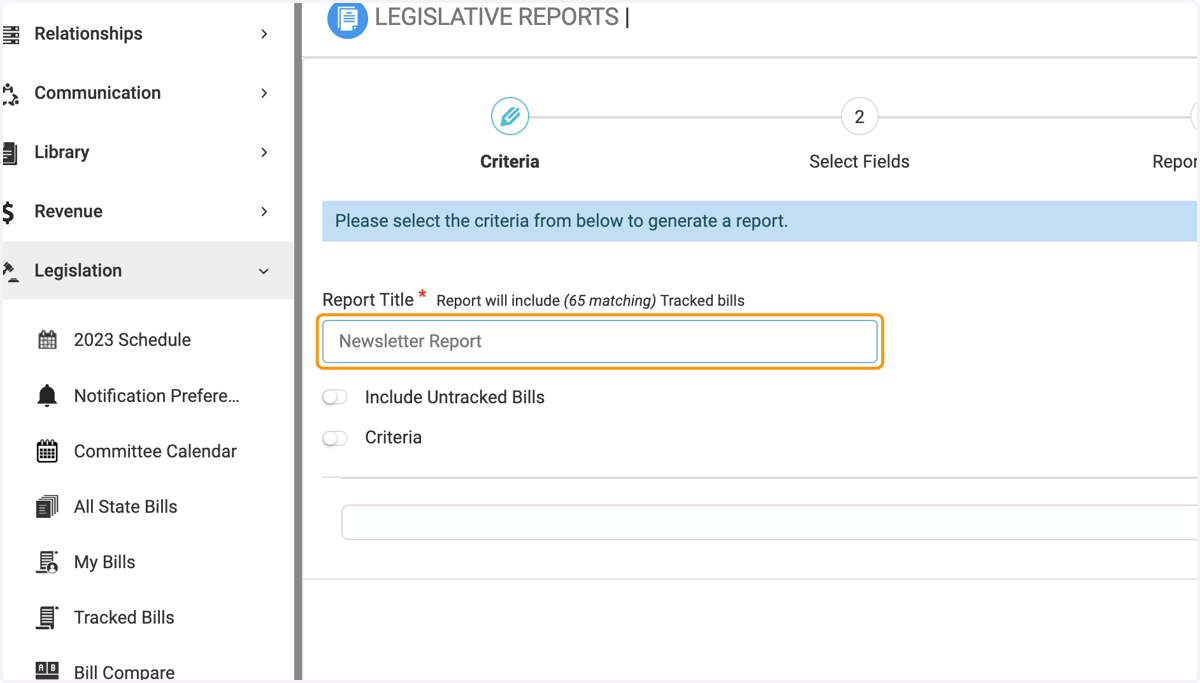Expand the Library menu chevron

click(x=264, y=152)
